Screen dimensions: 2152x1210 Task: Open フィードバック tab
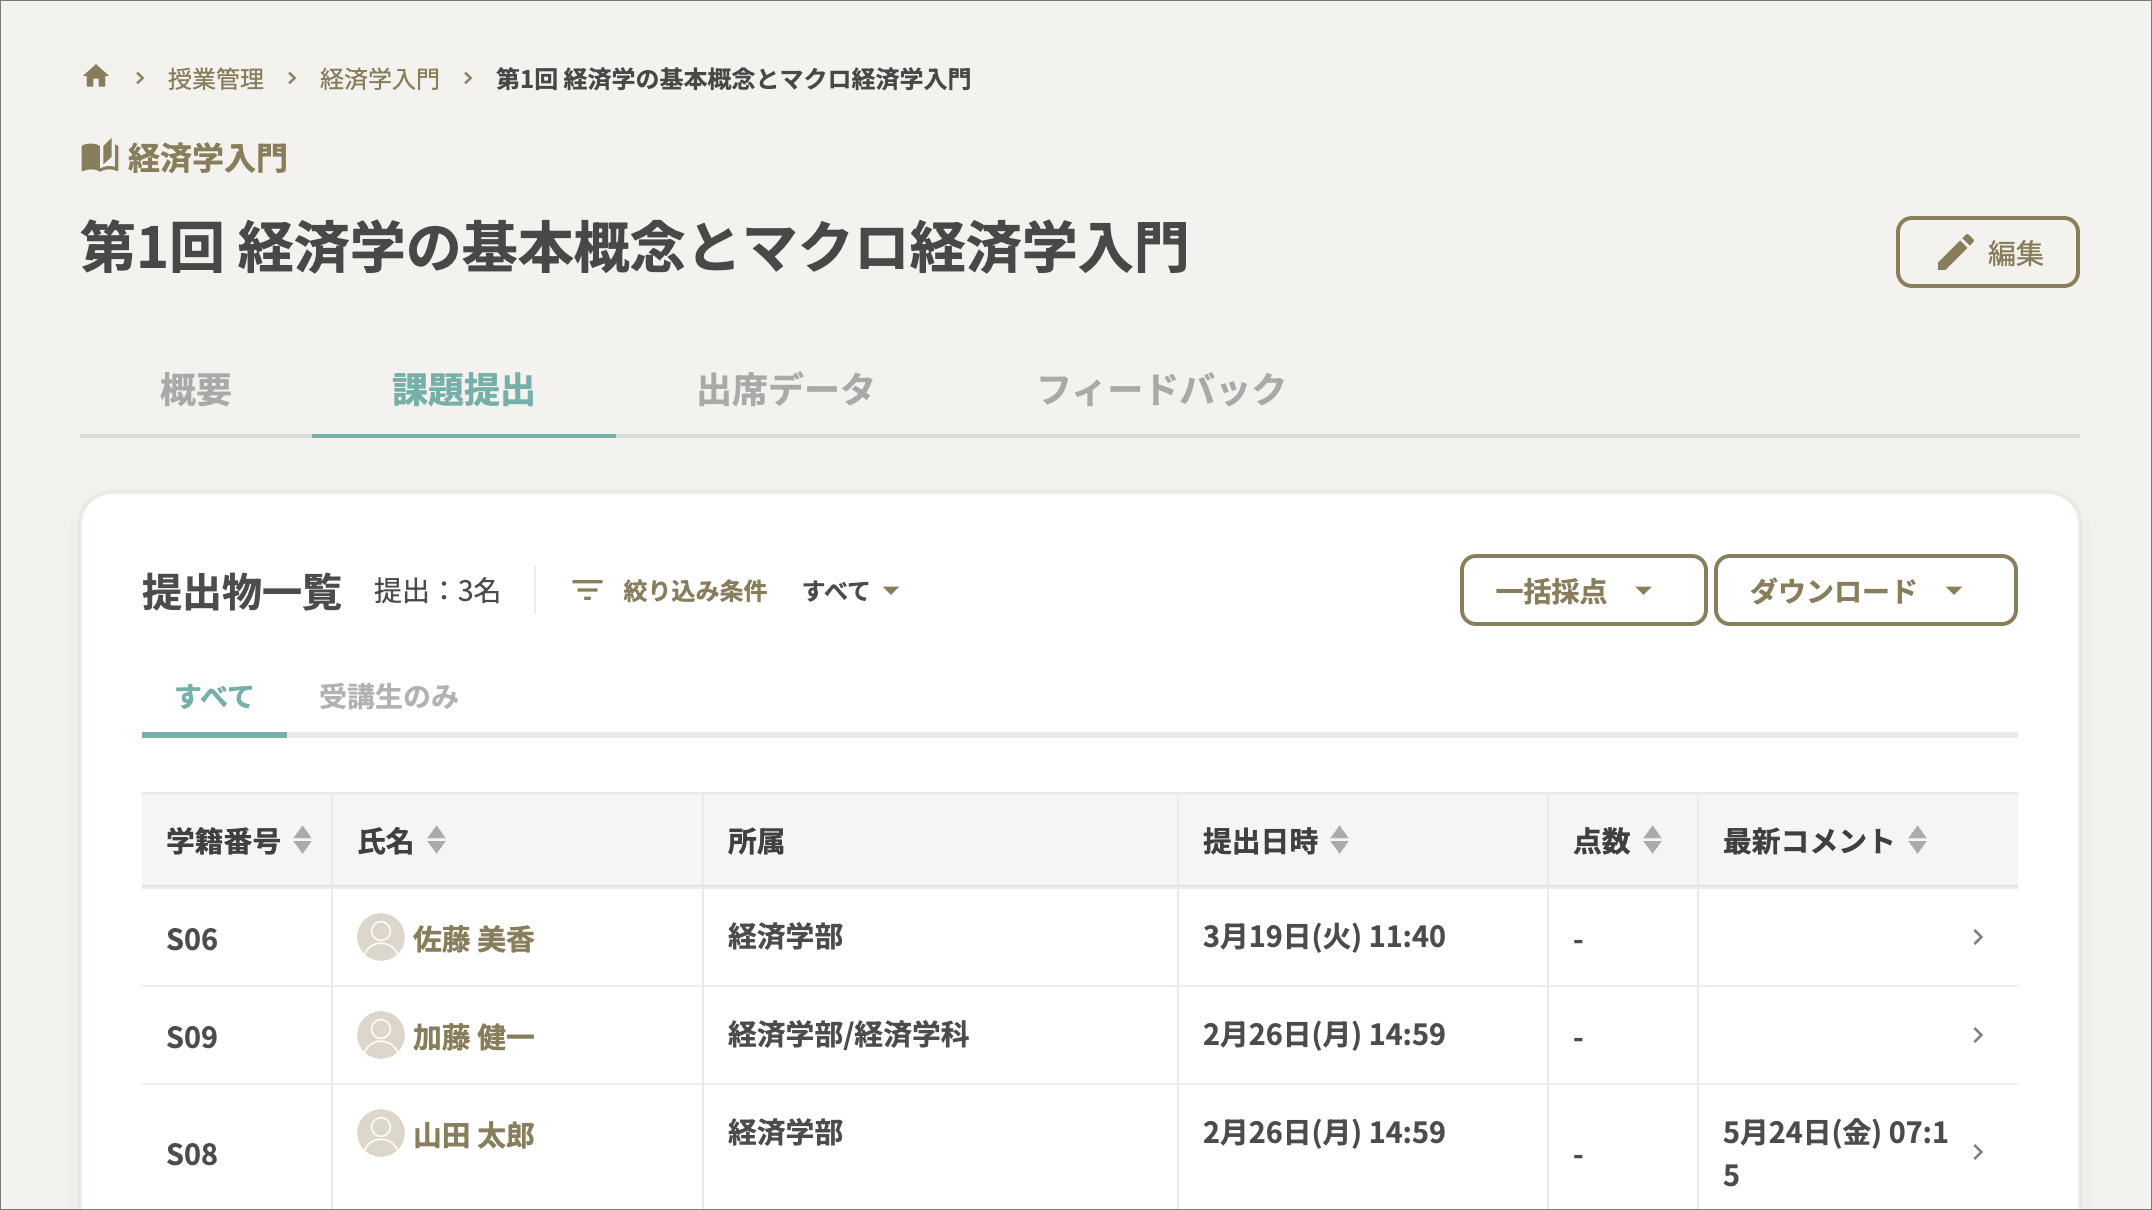pyautogui.click(x=1161, y=390)
